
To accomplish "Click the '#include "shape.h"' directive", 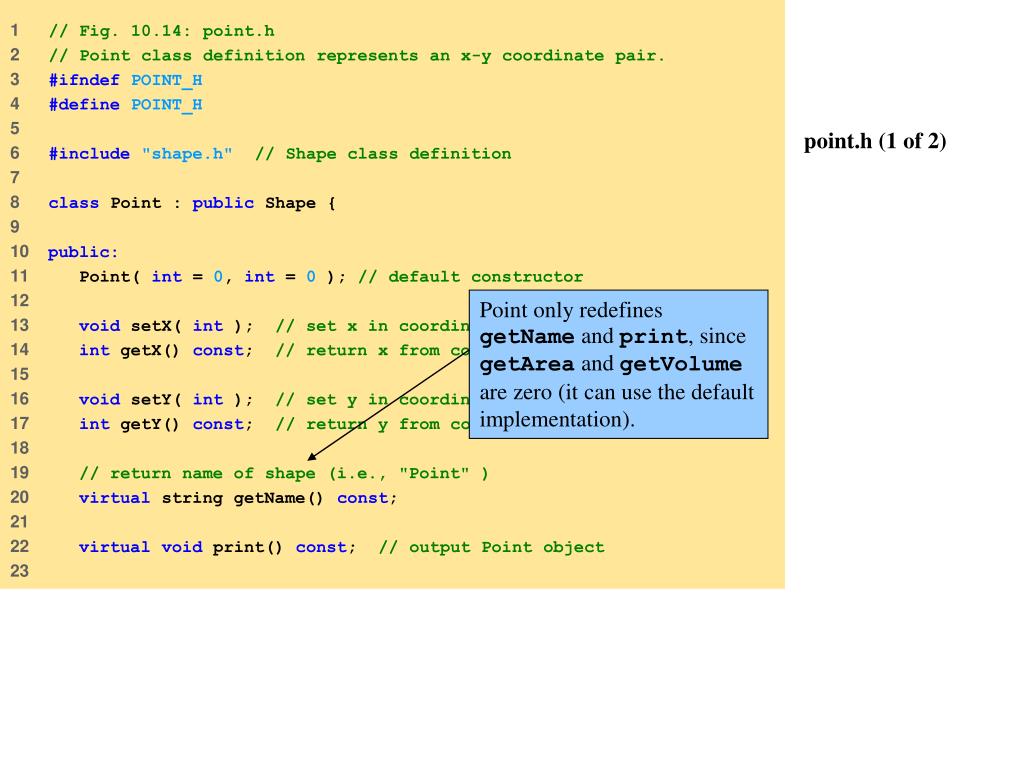I will (140, 153).
